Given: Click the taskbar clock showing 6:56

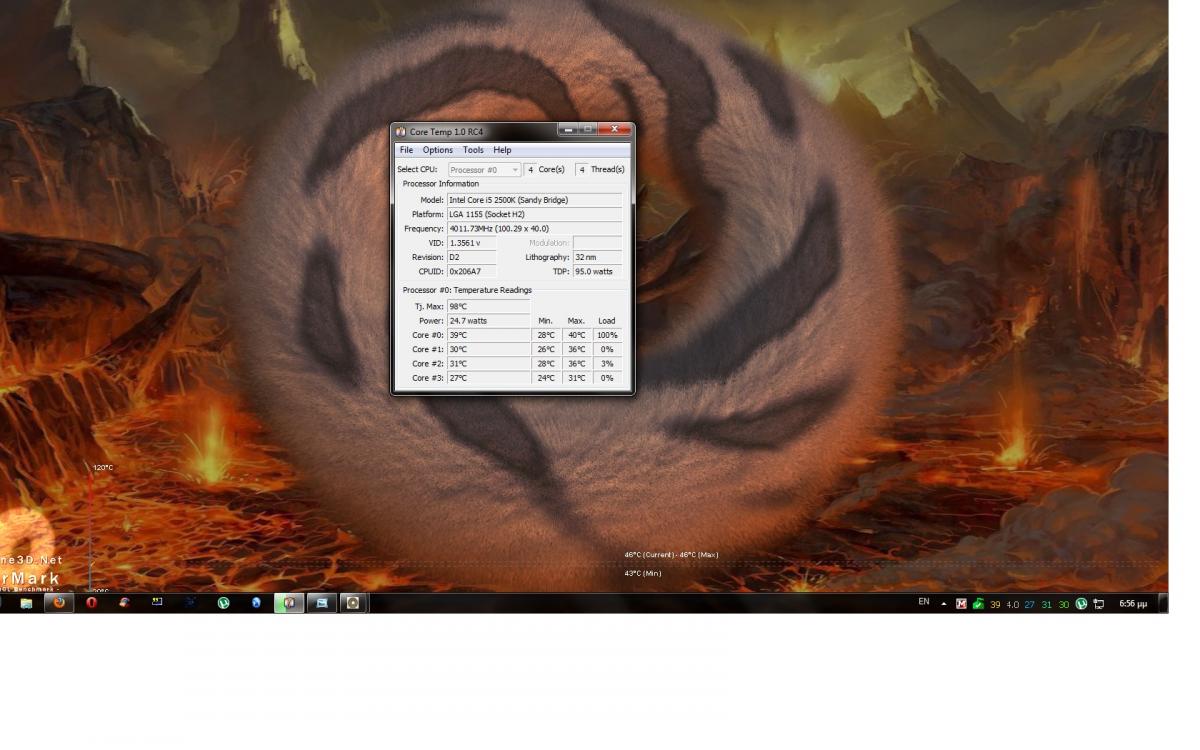Looking at the screenshot, I should (x=1133, y=604).
